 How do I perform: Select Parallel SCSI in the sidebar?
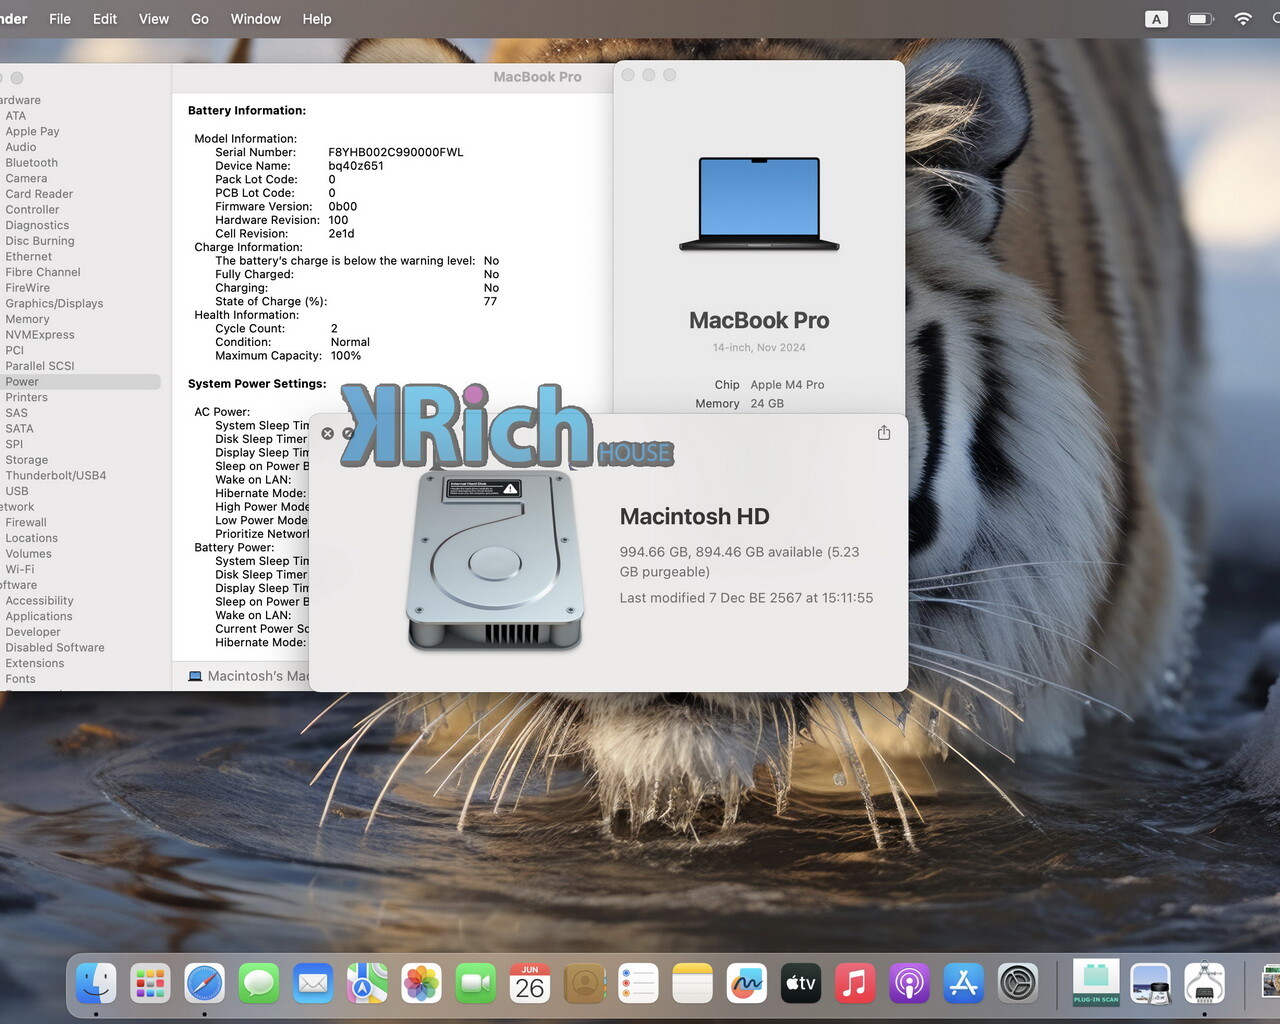pyautogui.click(x=40, y=366)
